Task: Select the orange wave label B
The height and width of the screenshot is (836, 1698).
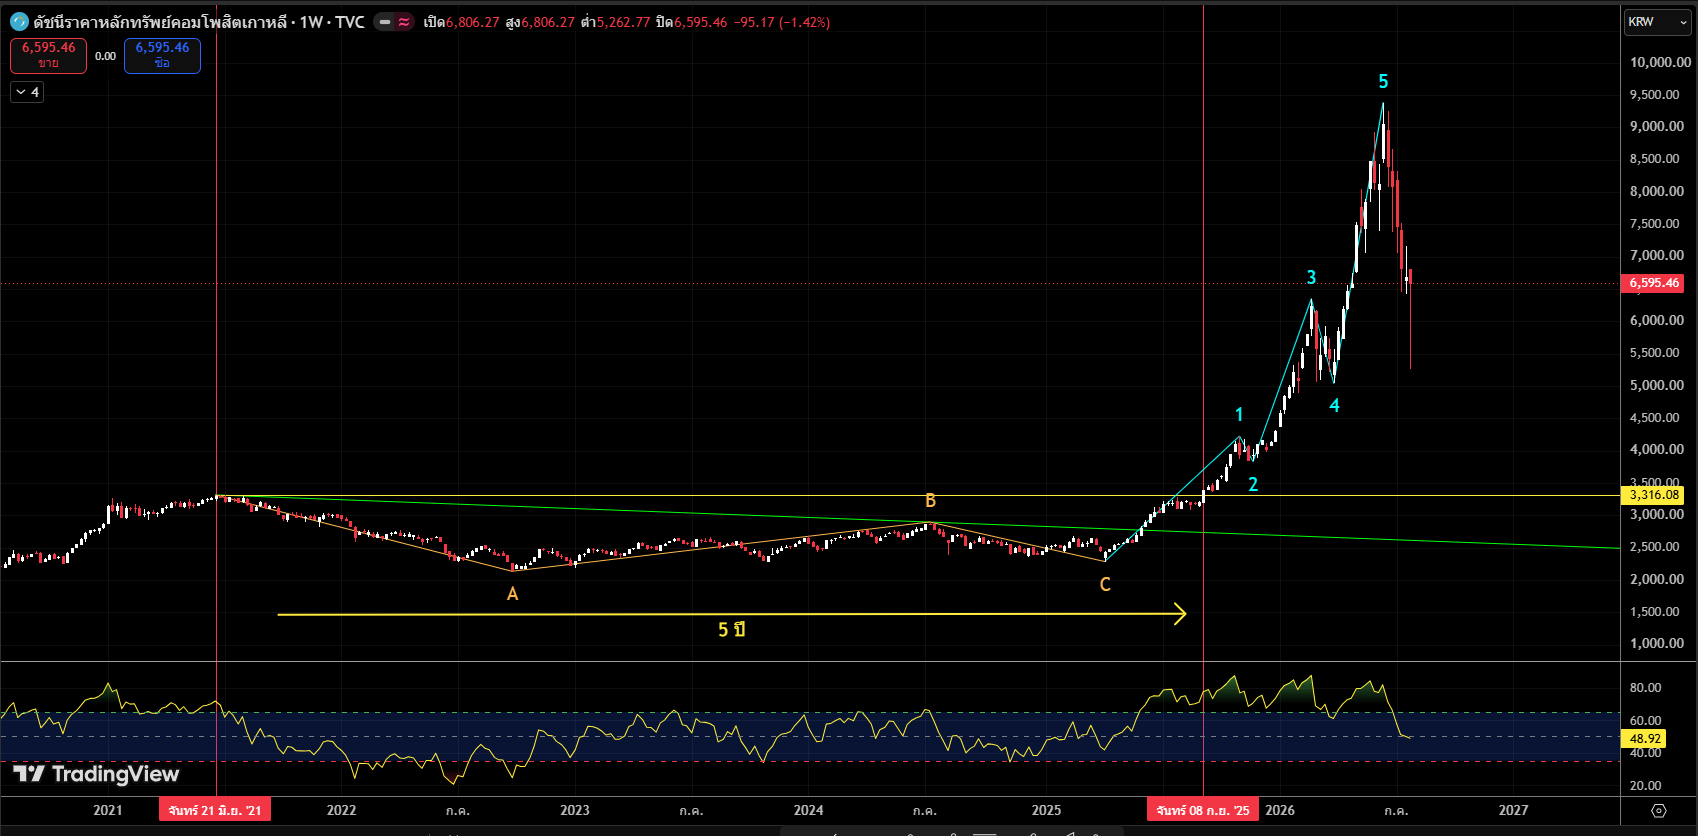Action: (930, 501)
